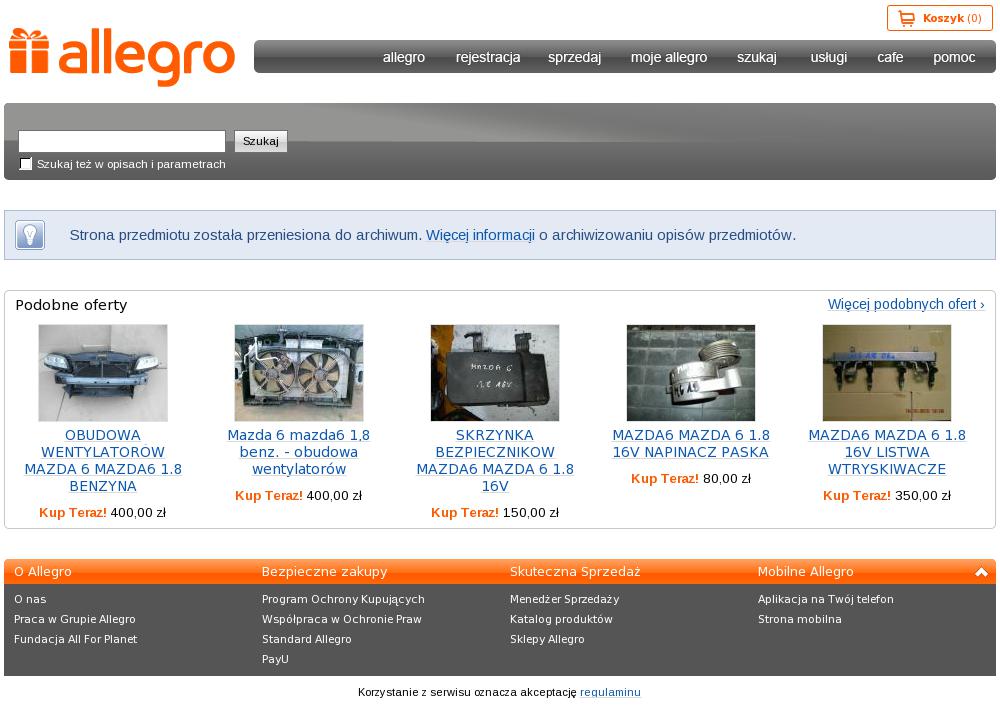Focus the search text field
The width and height of the screenshot is (1000, 712).
(x=122, y=141)
